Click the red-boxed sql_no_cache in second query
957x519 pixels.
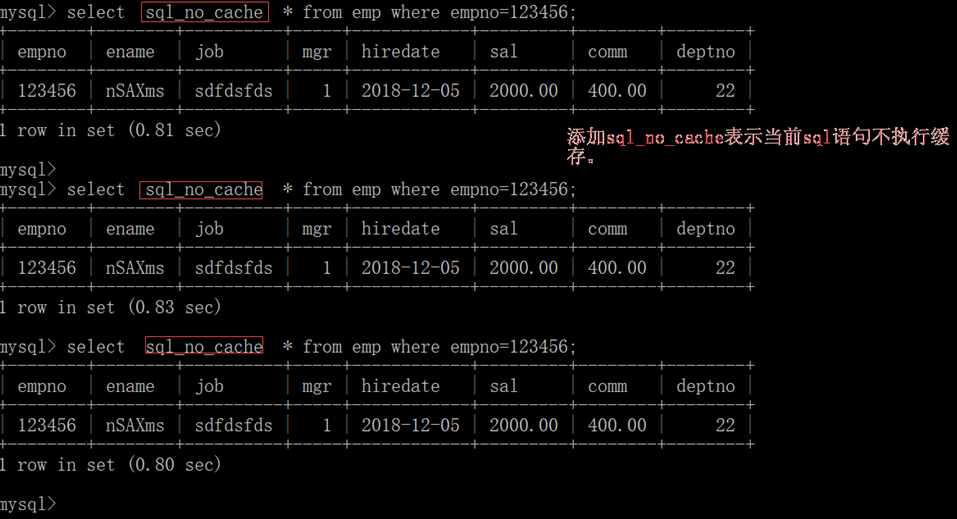[202, 190]
